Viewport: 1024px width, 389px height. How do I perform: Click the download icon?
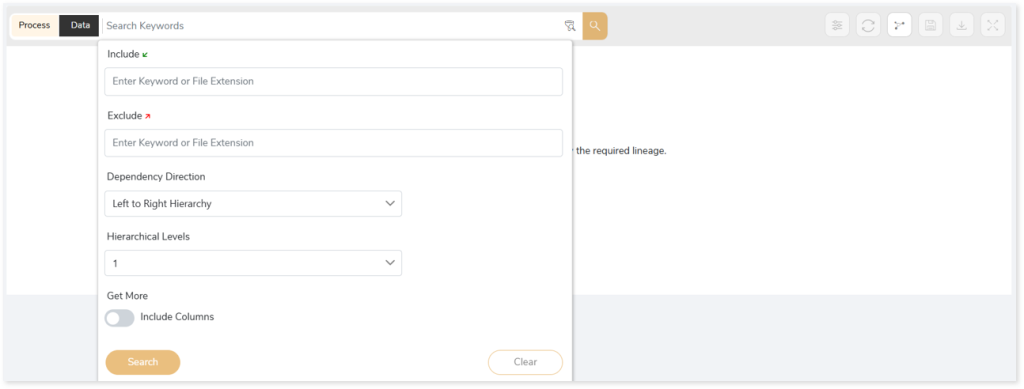point(961,25)
